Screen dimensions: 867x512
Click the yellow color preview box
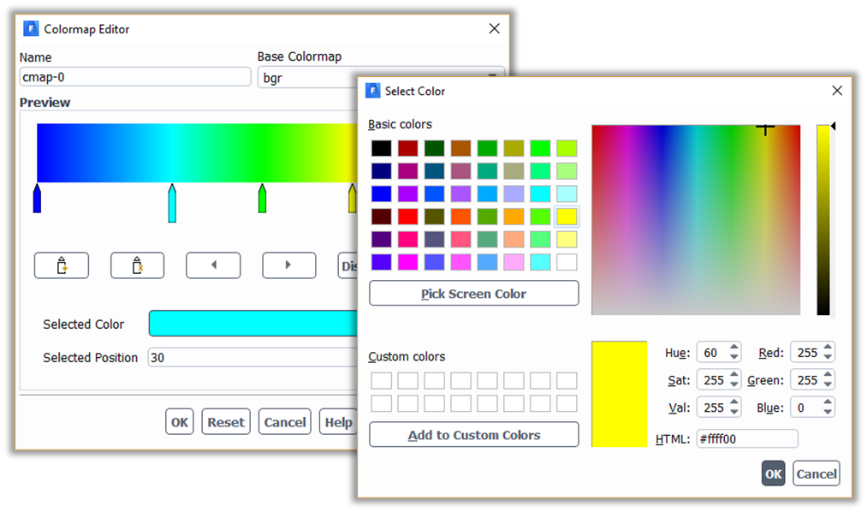coord(619,394)
